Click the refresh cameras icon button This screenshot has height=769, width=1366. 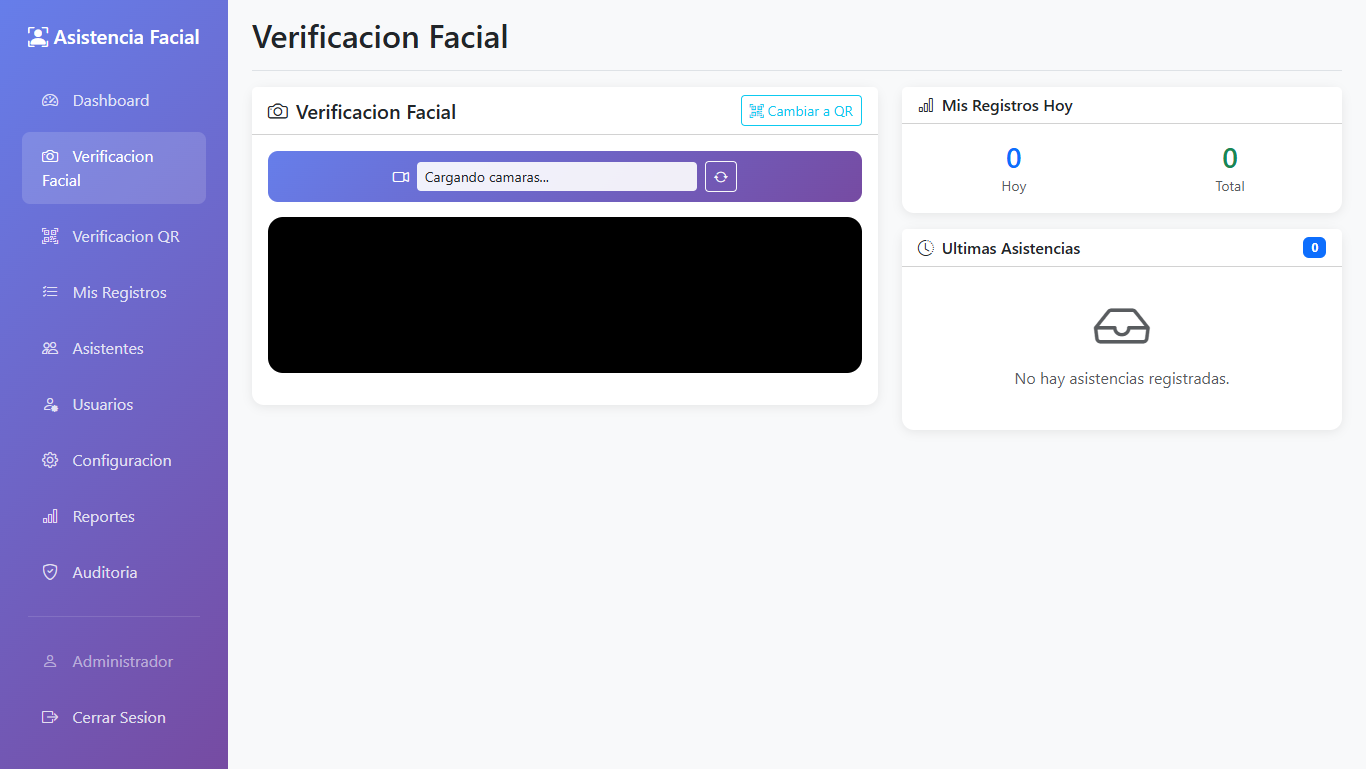pos(720,177)
